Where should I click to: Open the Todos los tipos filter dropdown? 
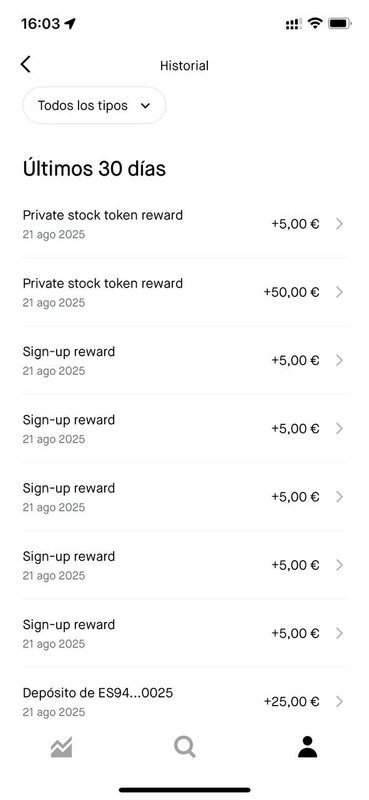94,106
